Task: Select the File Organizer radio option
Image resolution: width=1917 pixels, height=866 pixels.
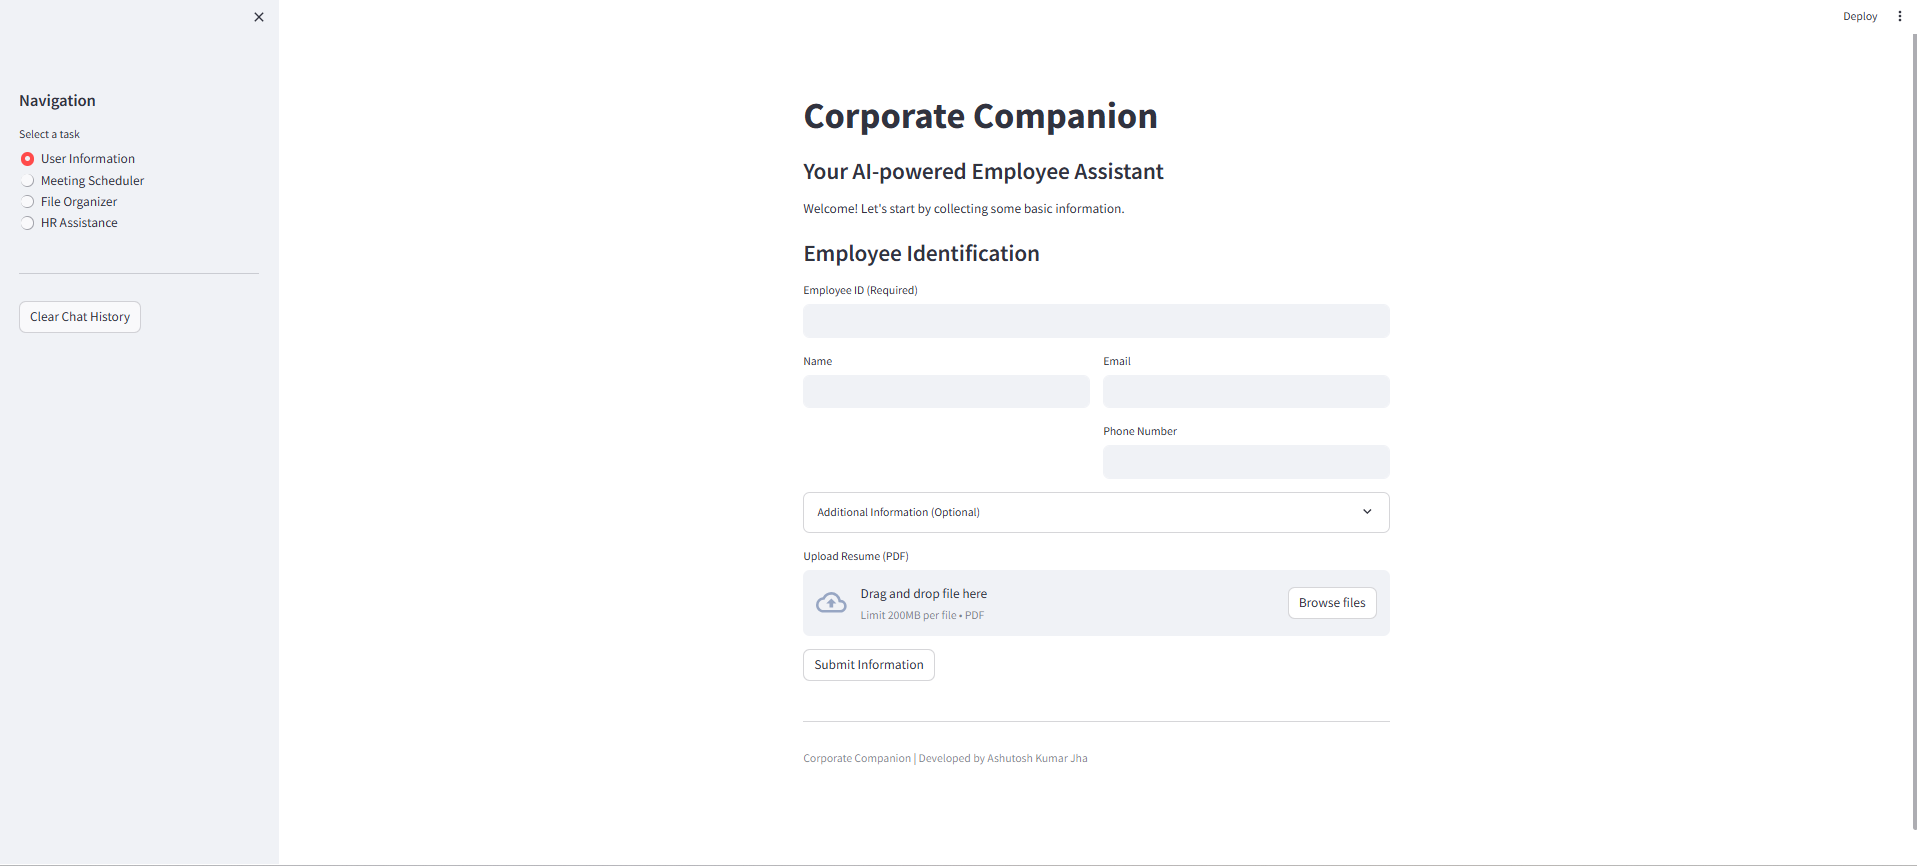Action: click(69, 202)
